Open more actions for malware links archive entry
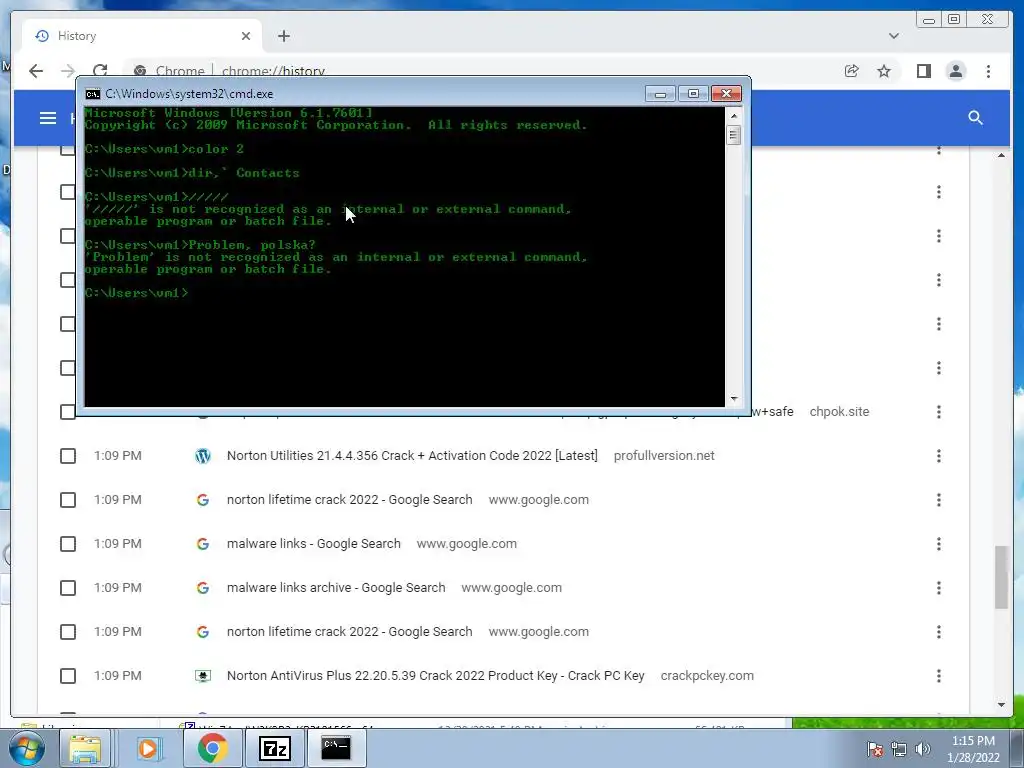Viewport: 1024px width, 768px height. 938,588
